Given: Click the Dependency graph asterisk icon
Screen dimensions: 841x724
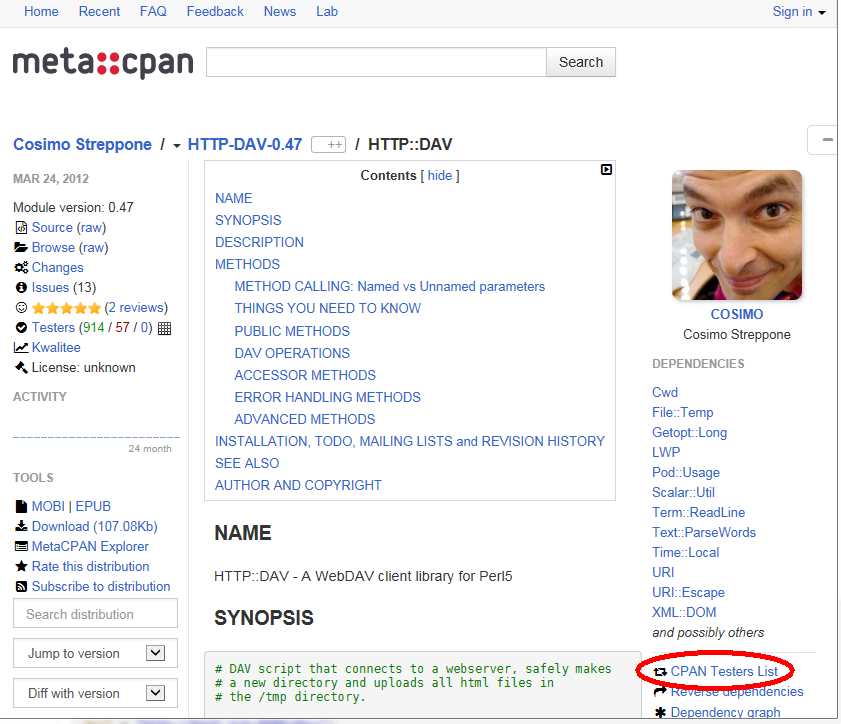Looking at the screenshot, I should [x=660, y=712].
